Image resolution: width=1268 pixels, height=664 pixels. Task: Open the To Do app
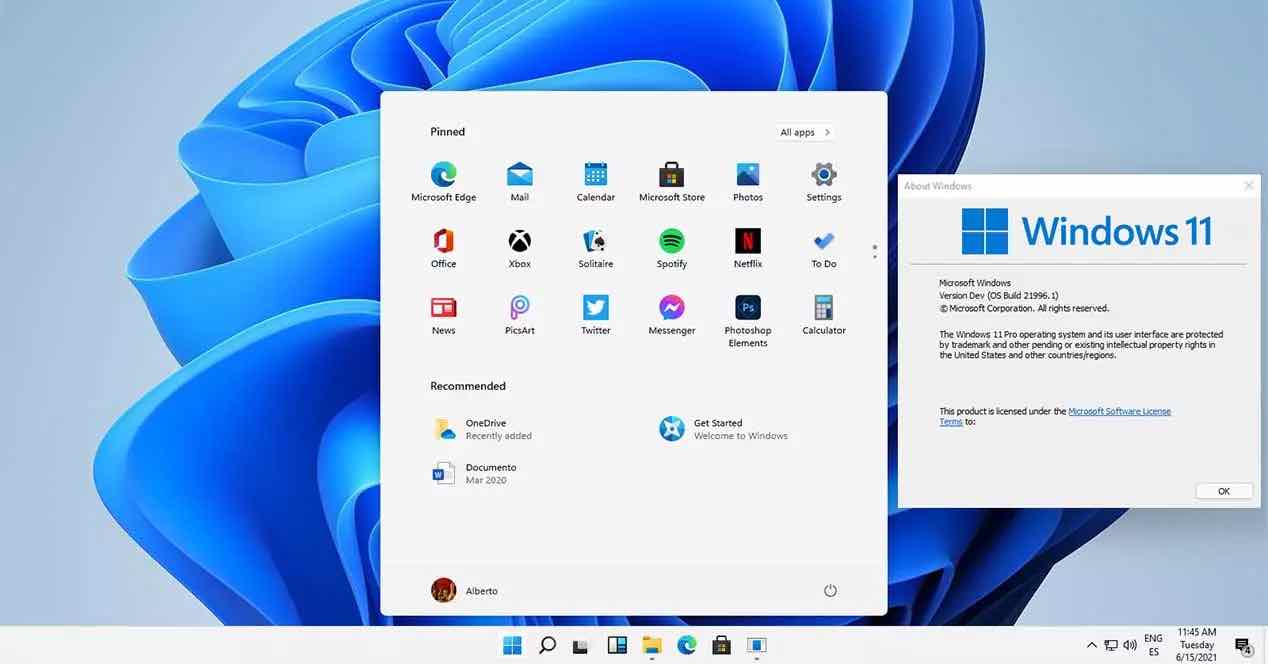pos(824,248)
